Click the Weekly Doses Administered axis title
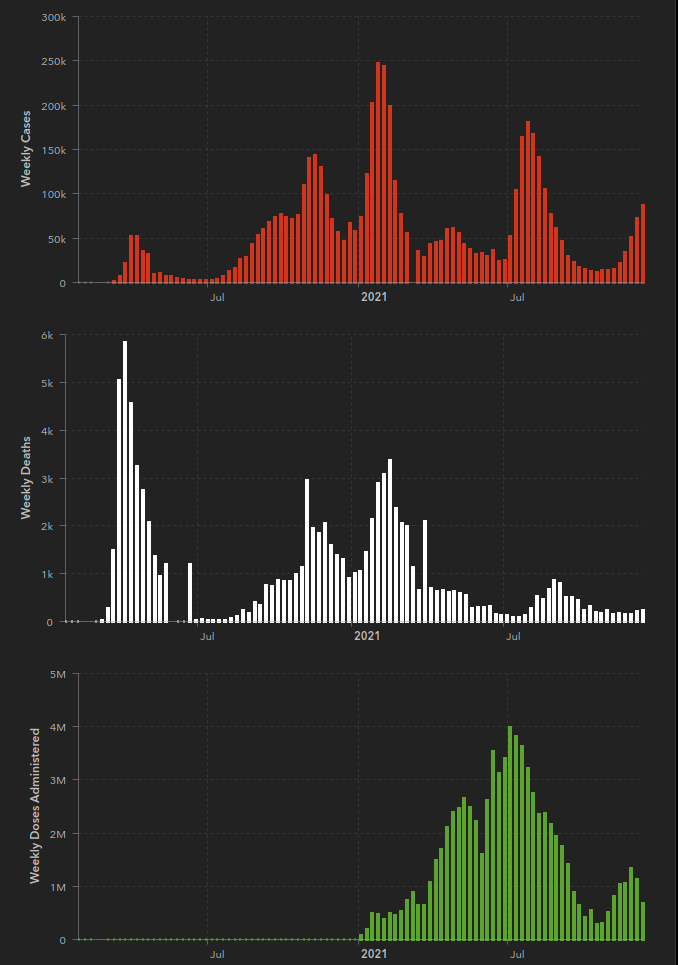This screenshot has width=678, height=965. click(x=35, y=805)
